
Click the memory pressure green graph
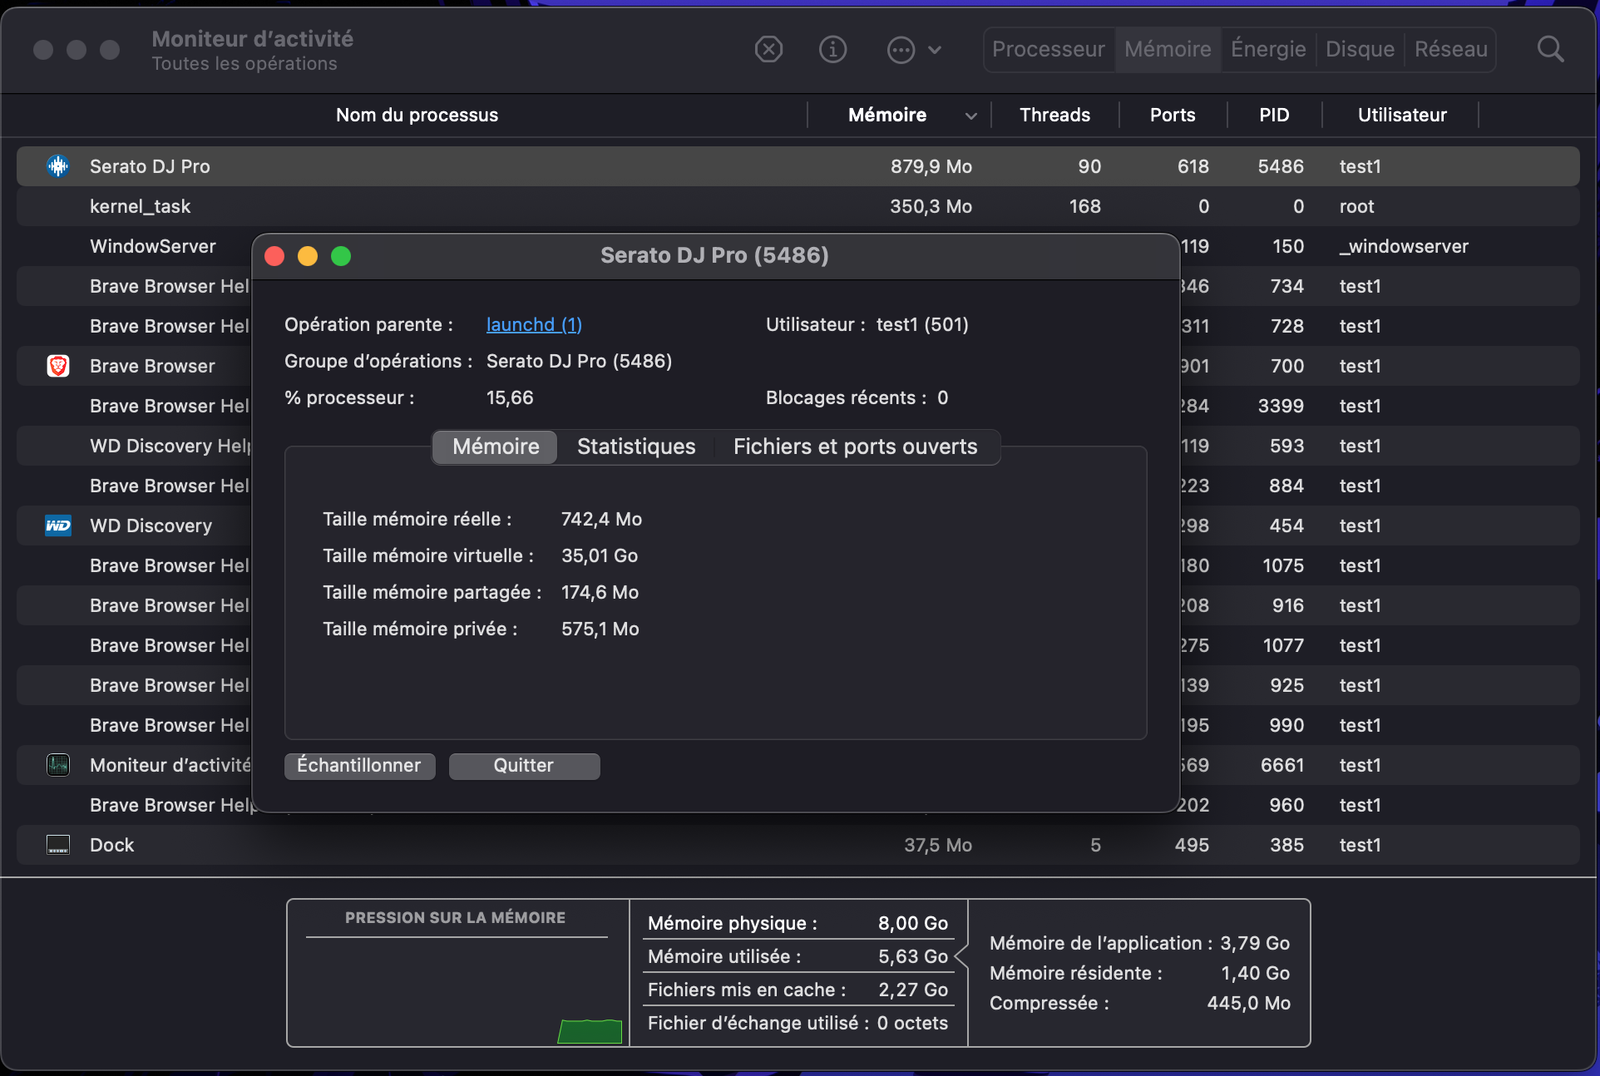(x=590, y=1031)
